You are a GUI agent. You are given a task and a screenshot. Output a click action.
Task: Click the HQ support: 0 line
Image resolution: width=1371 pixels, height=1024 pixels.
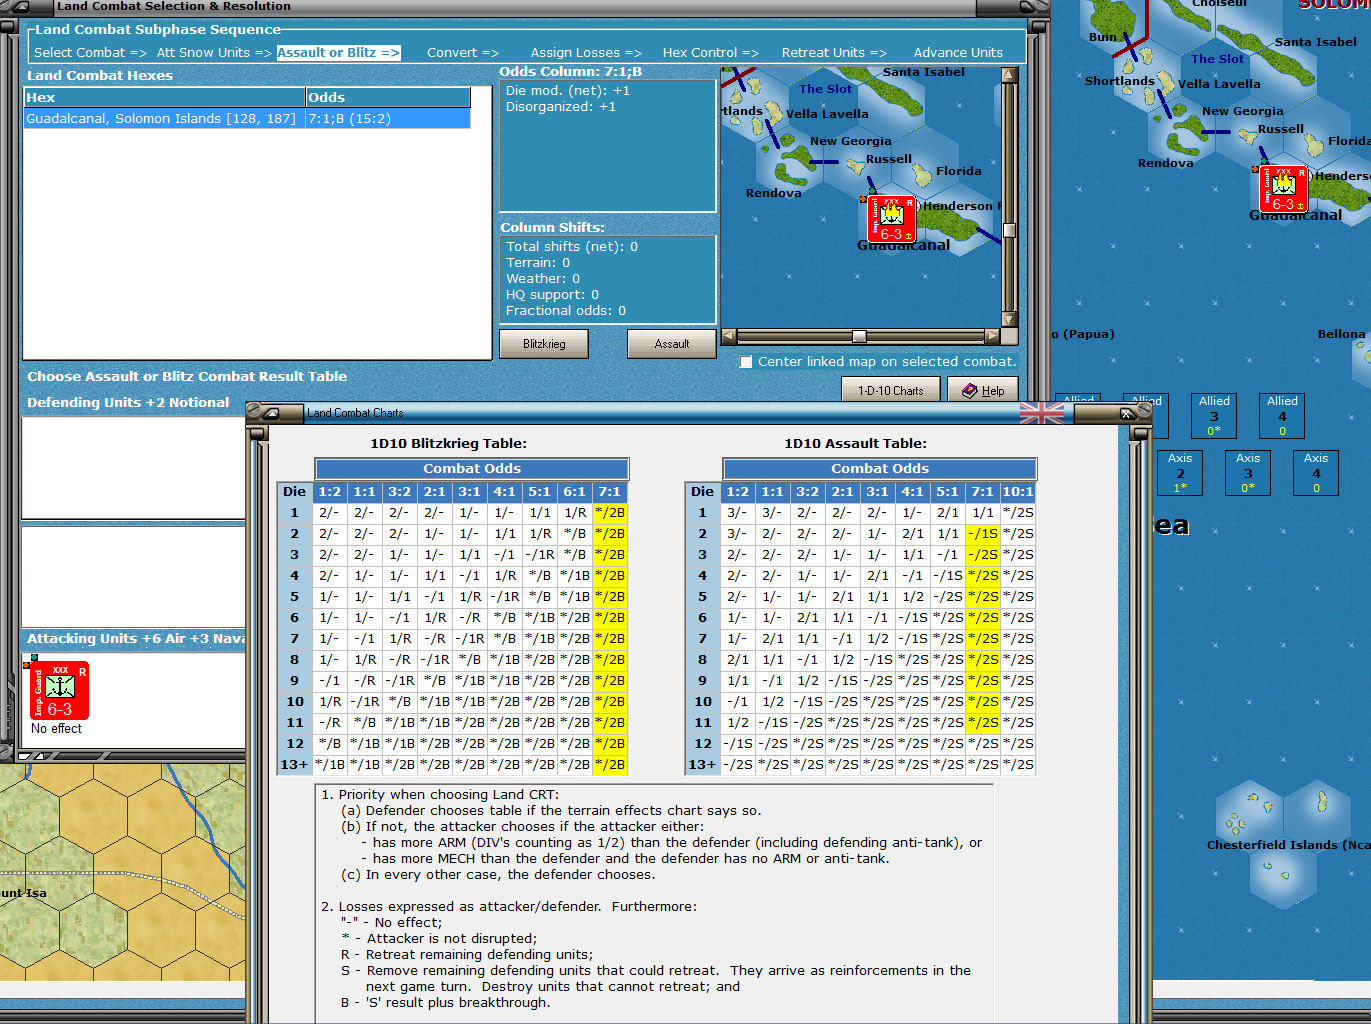(552, 295)
